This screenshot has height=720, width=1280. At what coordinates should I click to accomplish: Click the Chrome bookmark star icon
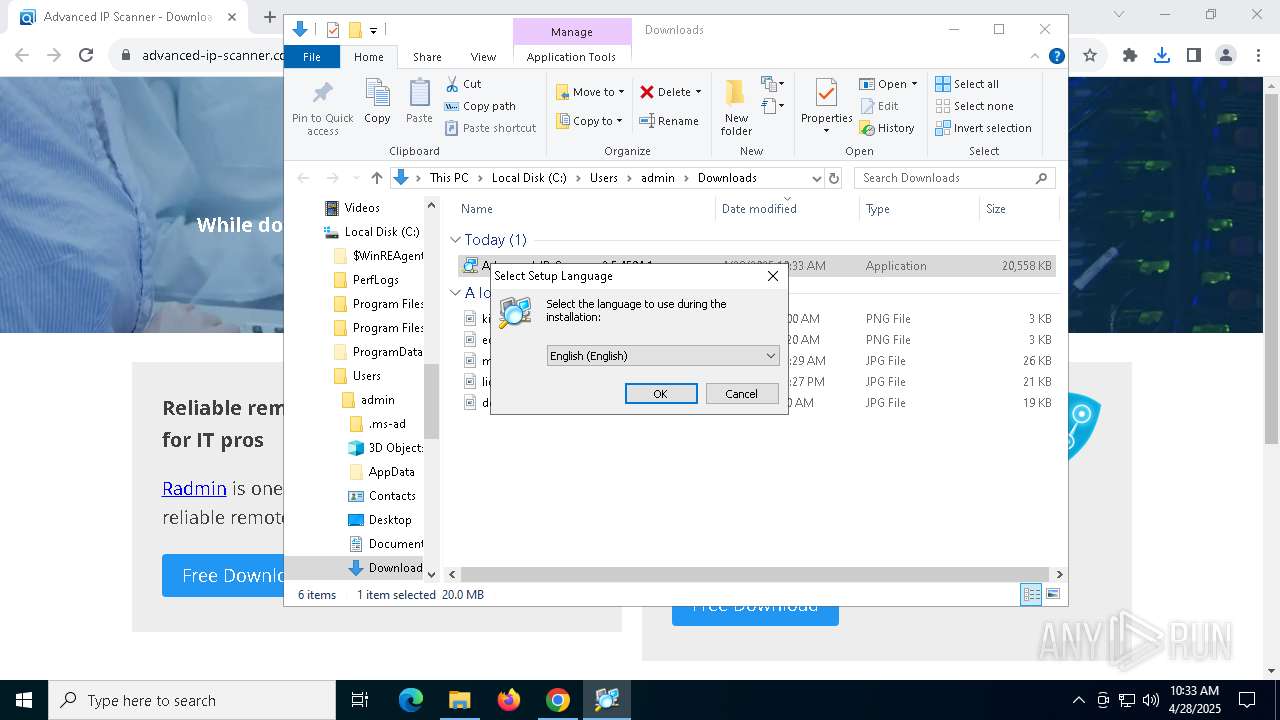(1090, 55)
